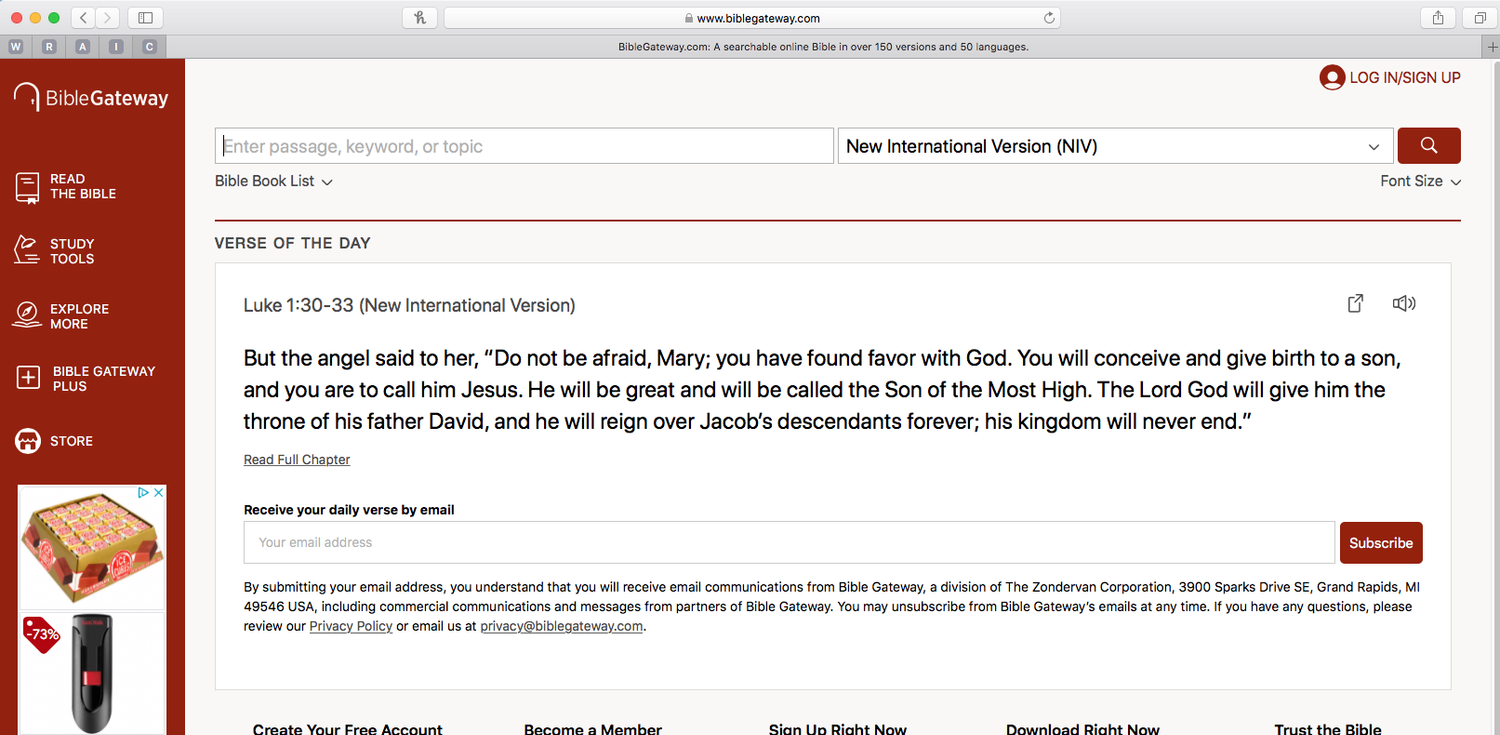The image size is (1500, 735).
Task: Open the C favorites bar bookmark
Action: [x=150, y=47]
